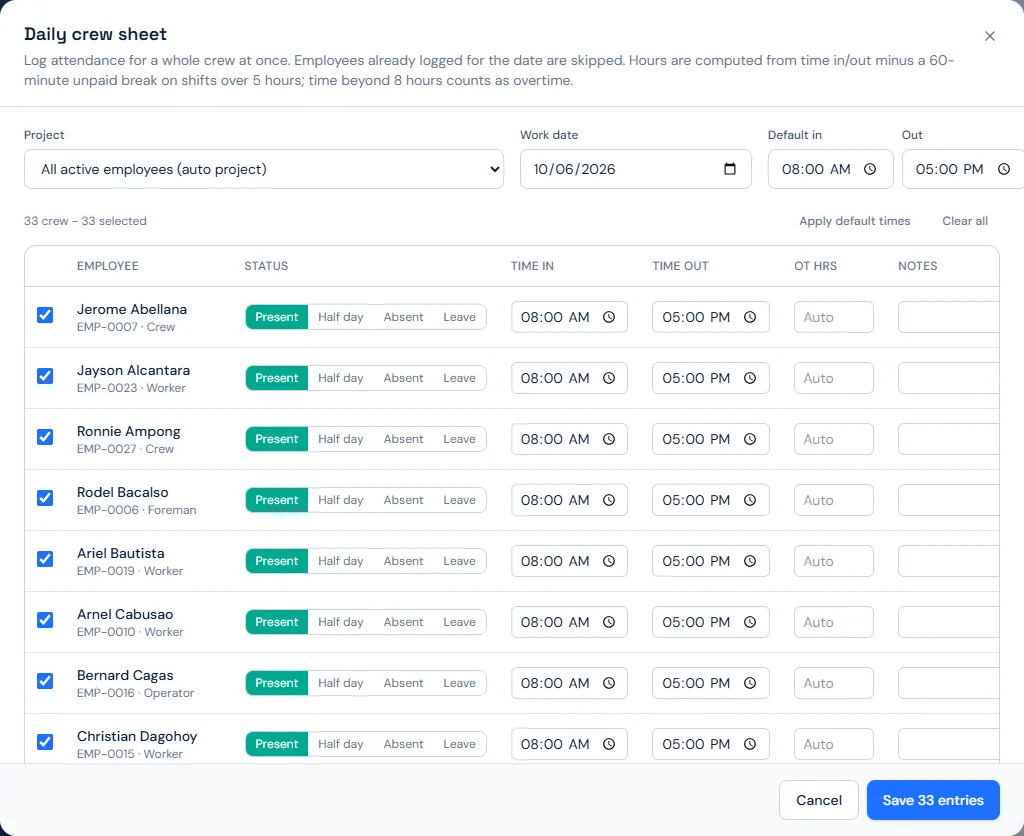This screenshot has height=836, width=1024.
Task: Click 'EMP-0016 · Operator' text
Action: pyautogui.click(x=135, y=693)
